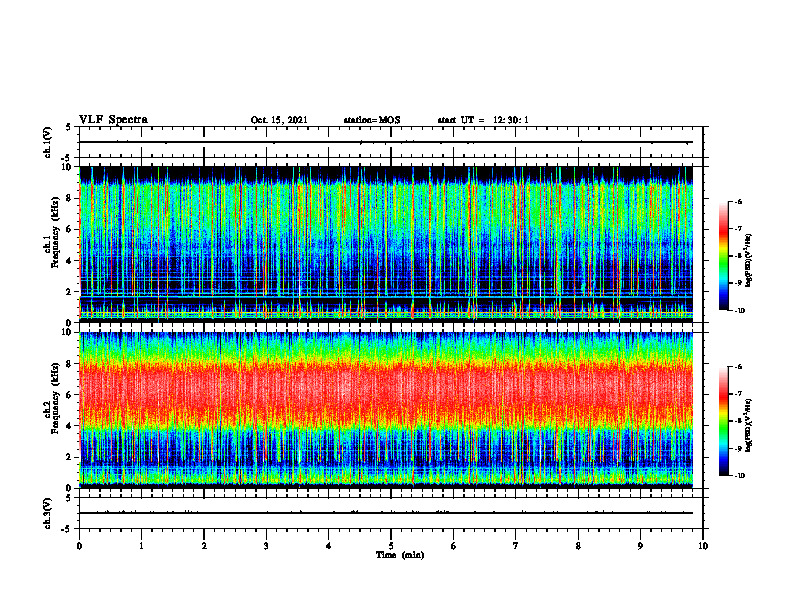Click the "5" tick on ch.1(V) axis
The height and width of the screenshot is (612, 792).
point(69,128)
